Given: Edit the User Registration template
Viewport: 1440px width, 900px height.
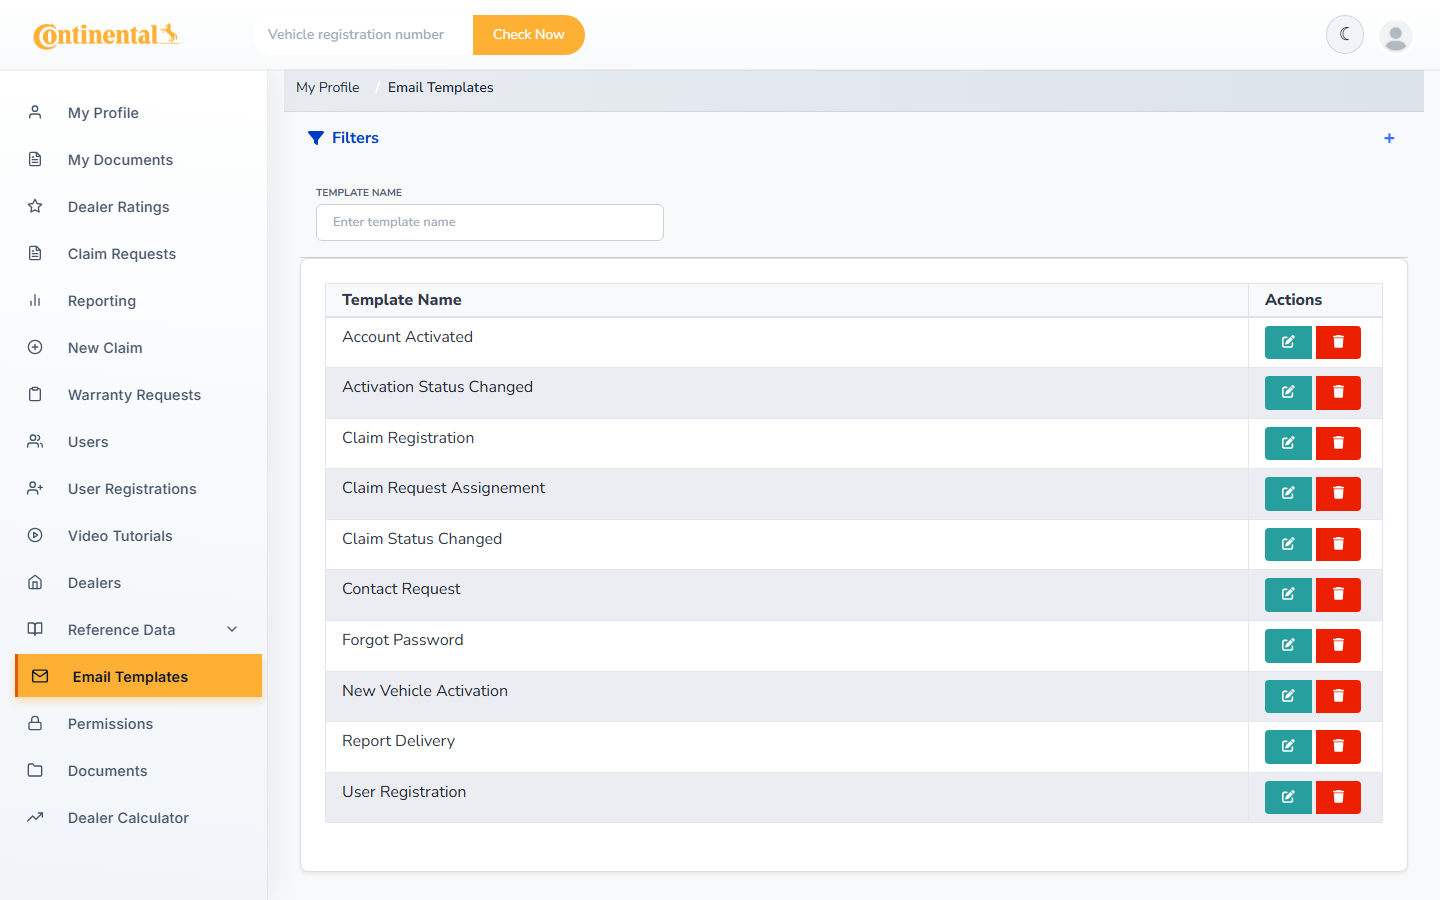Looking at the screenshot, I should pos(1288,797).
